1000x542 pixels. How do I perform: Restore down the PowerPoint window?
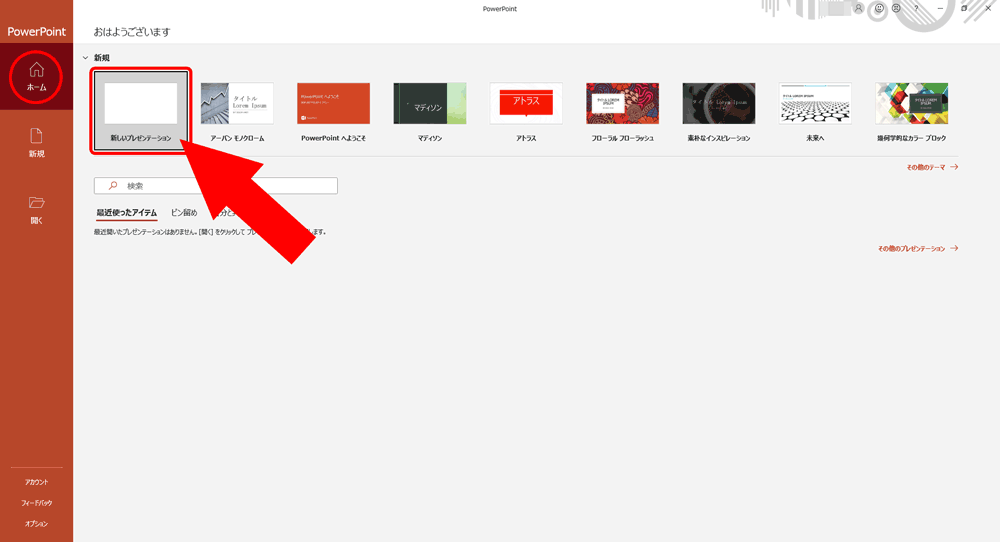[x=964, y=8]
